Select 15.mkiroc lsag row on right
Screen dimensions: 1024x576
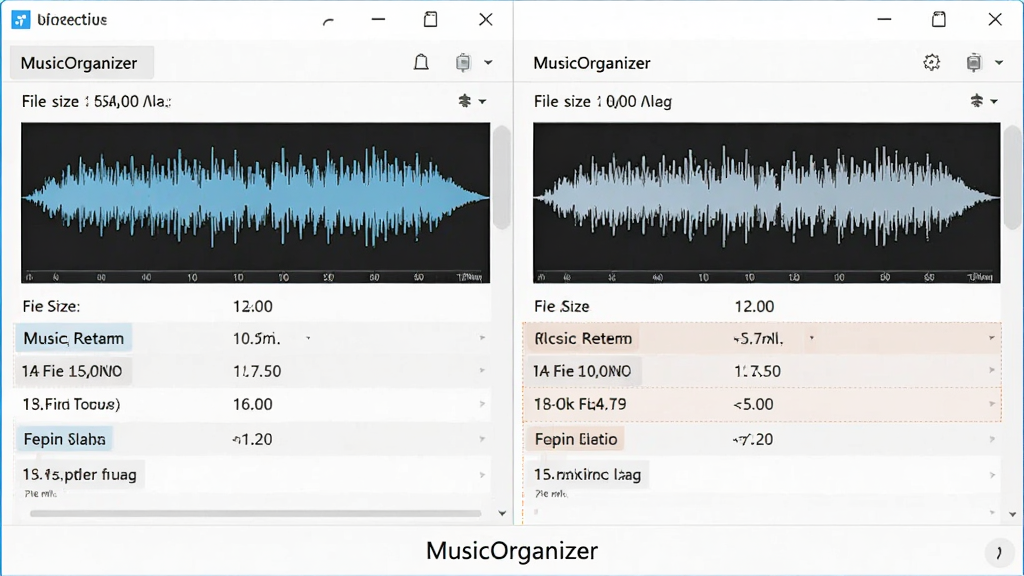point(762,475)
